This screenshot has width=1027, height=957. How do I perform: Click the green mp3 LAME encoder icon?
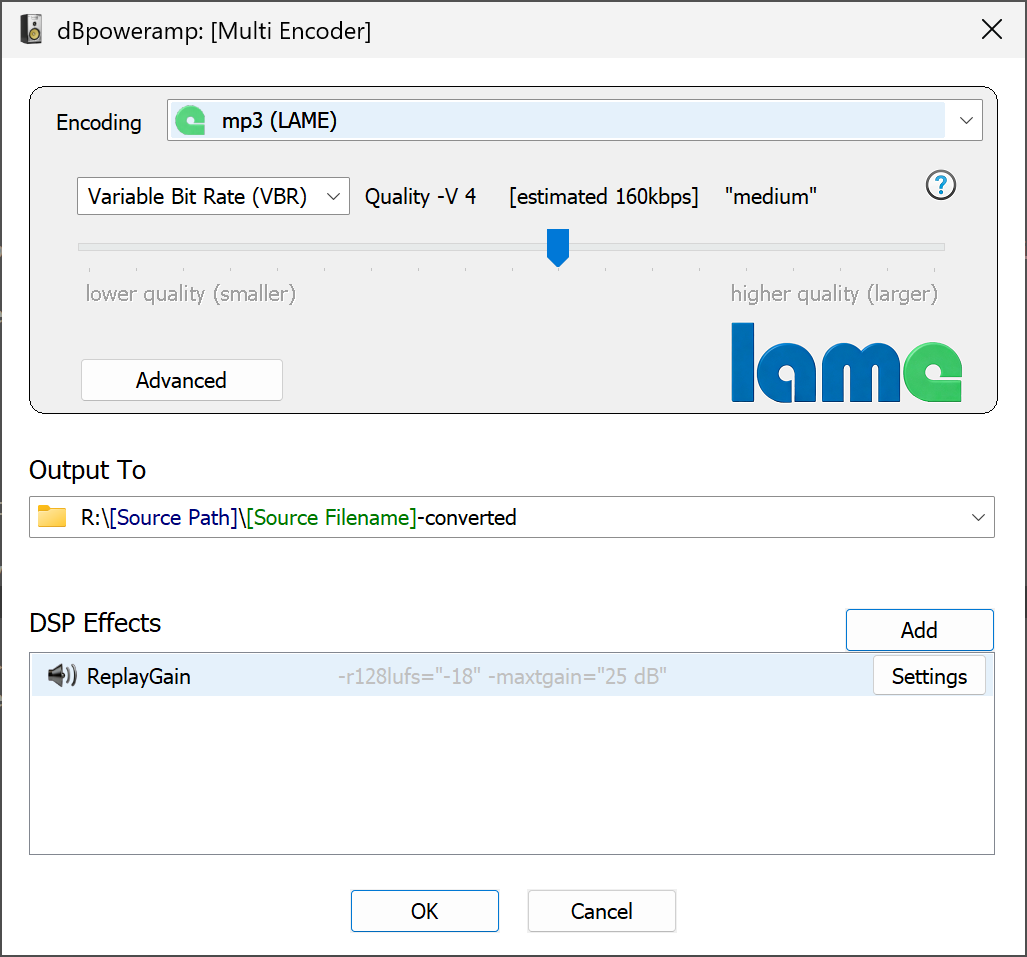tap(190, 121)
